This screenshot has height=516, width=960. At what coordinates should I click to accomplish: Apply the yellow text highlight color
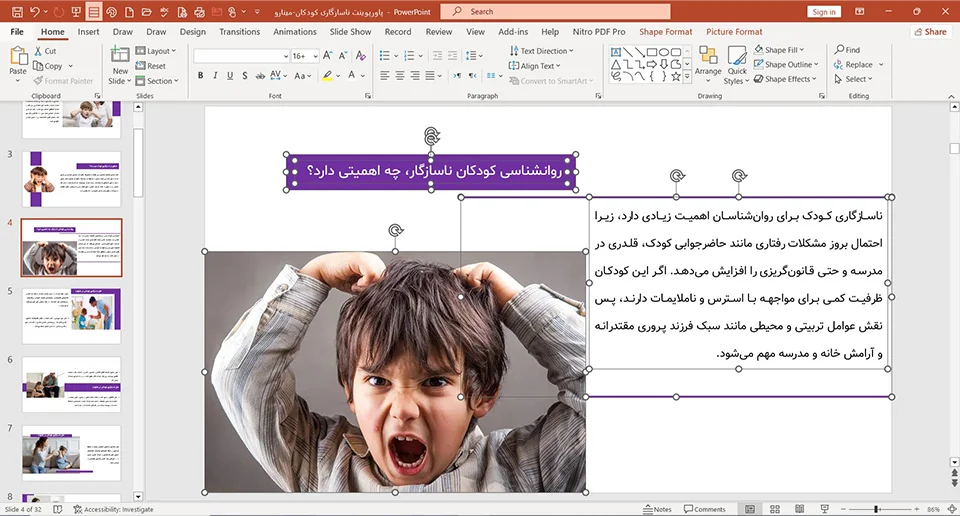[x=328, y=75]
